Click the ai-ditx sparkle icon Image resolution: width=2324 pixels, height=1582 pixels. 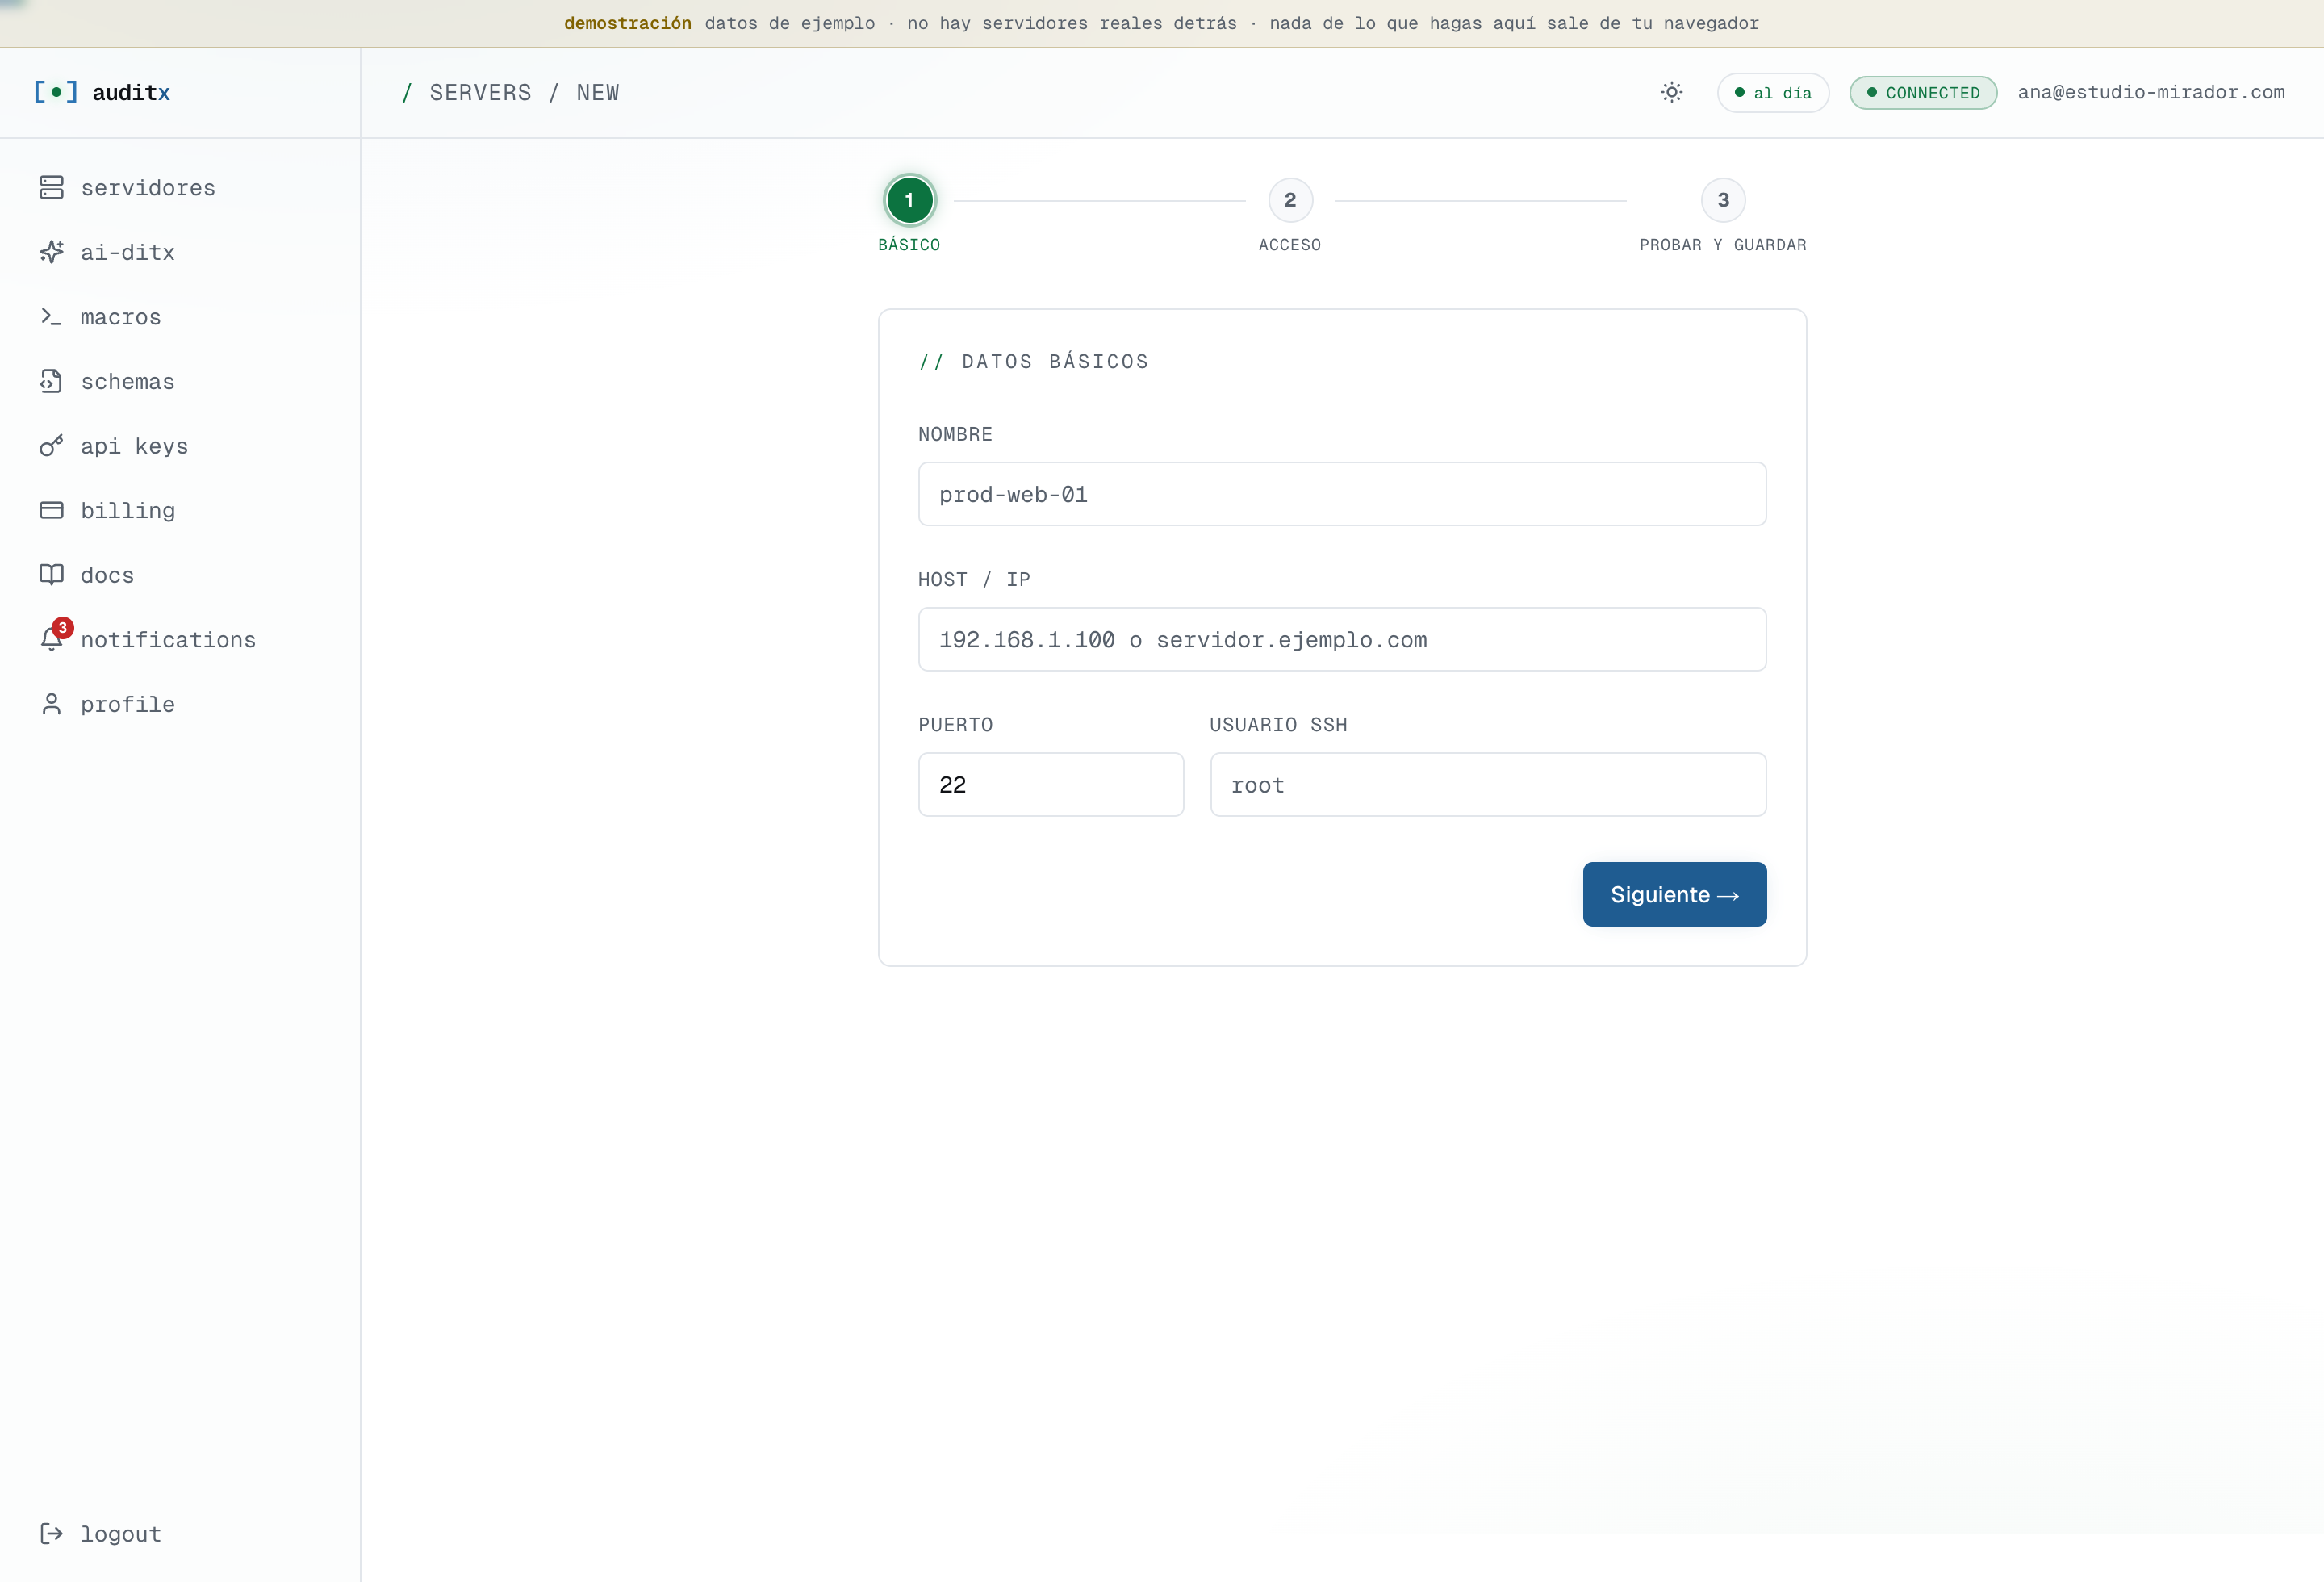coord(51,252)
